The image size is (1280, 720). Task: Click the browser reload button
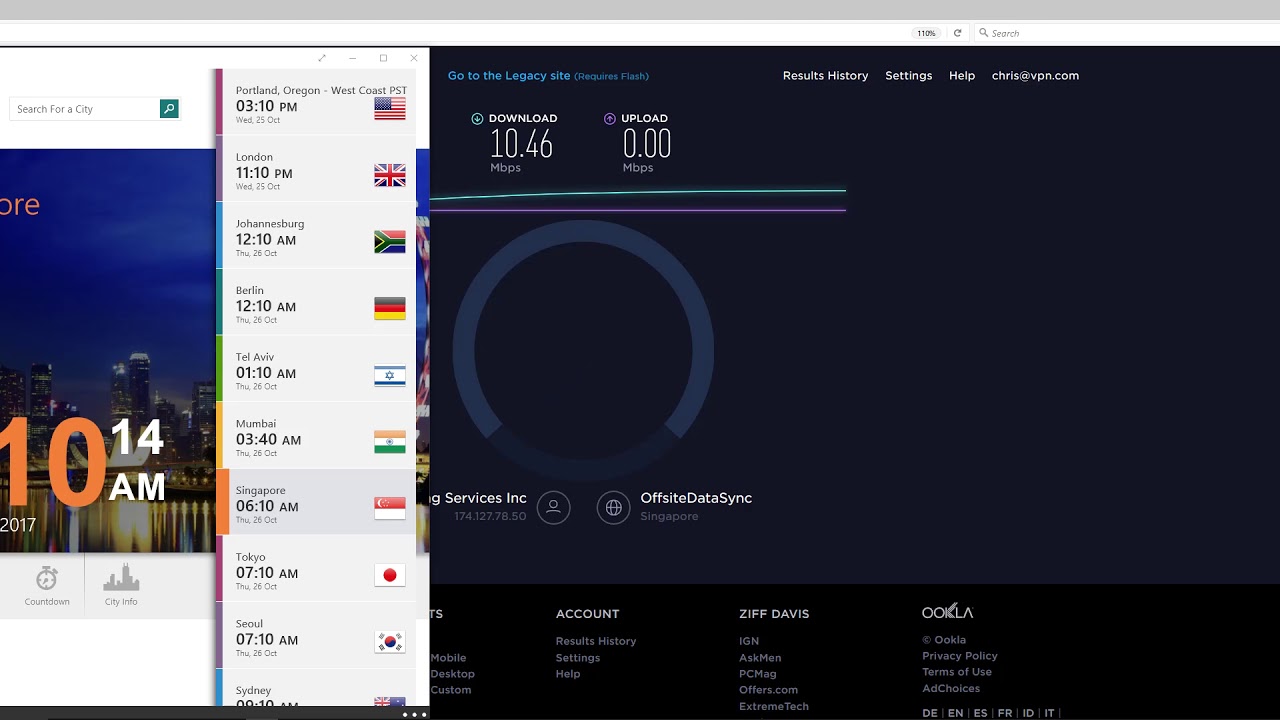957,33
